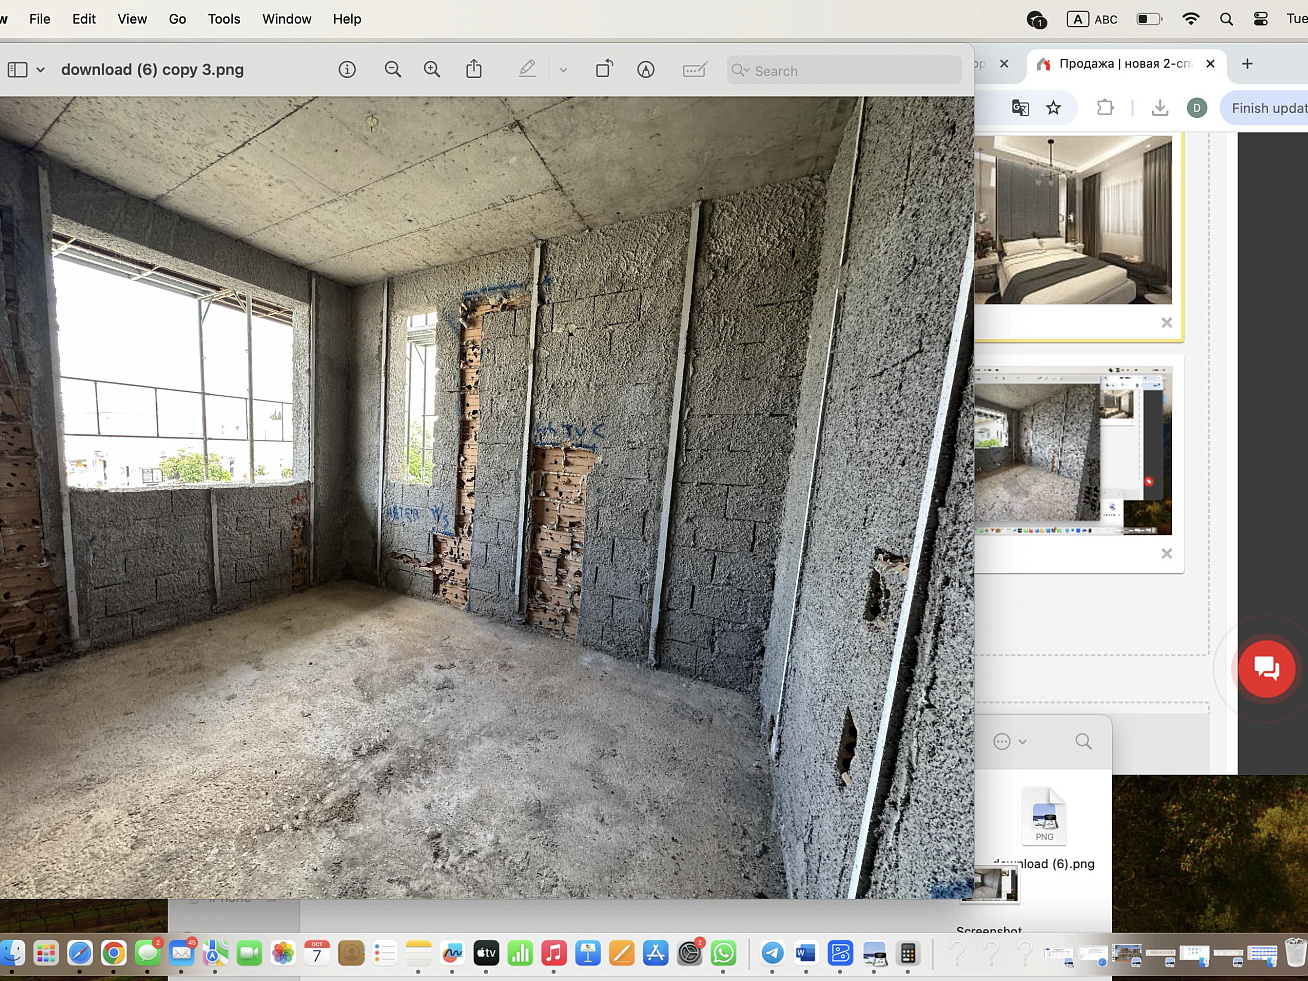Open the red chat support button

tap(1266, 668)
